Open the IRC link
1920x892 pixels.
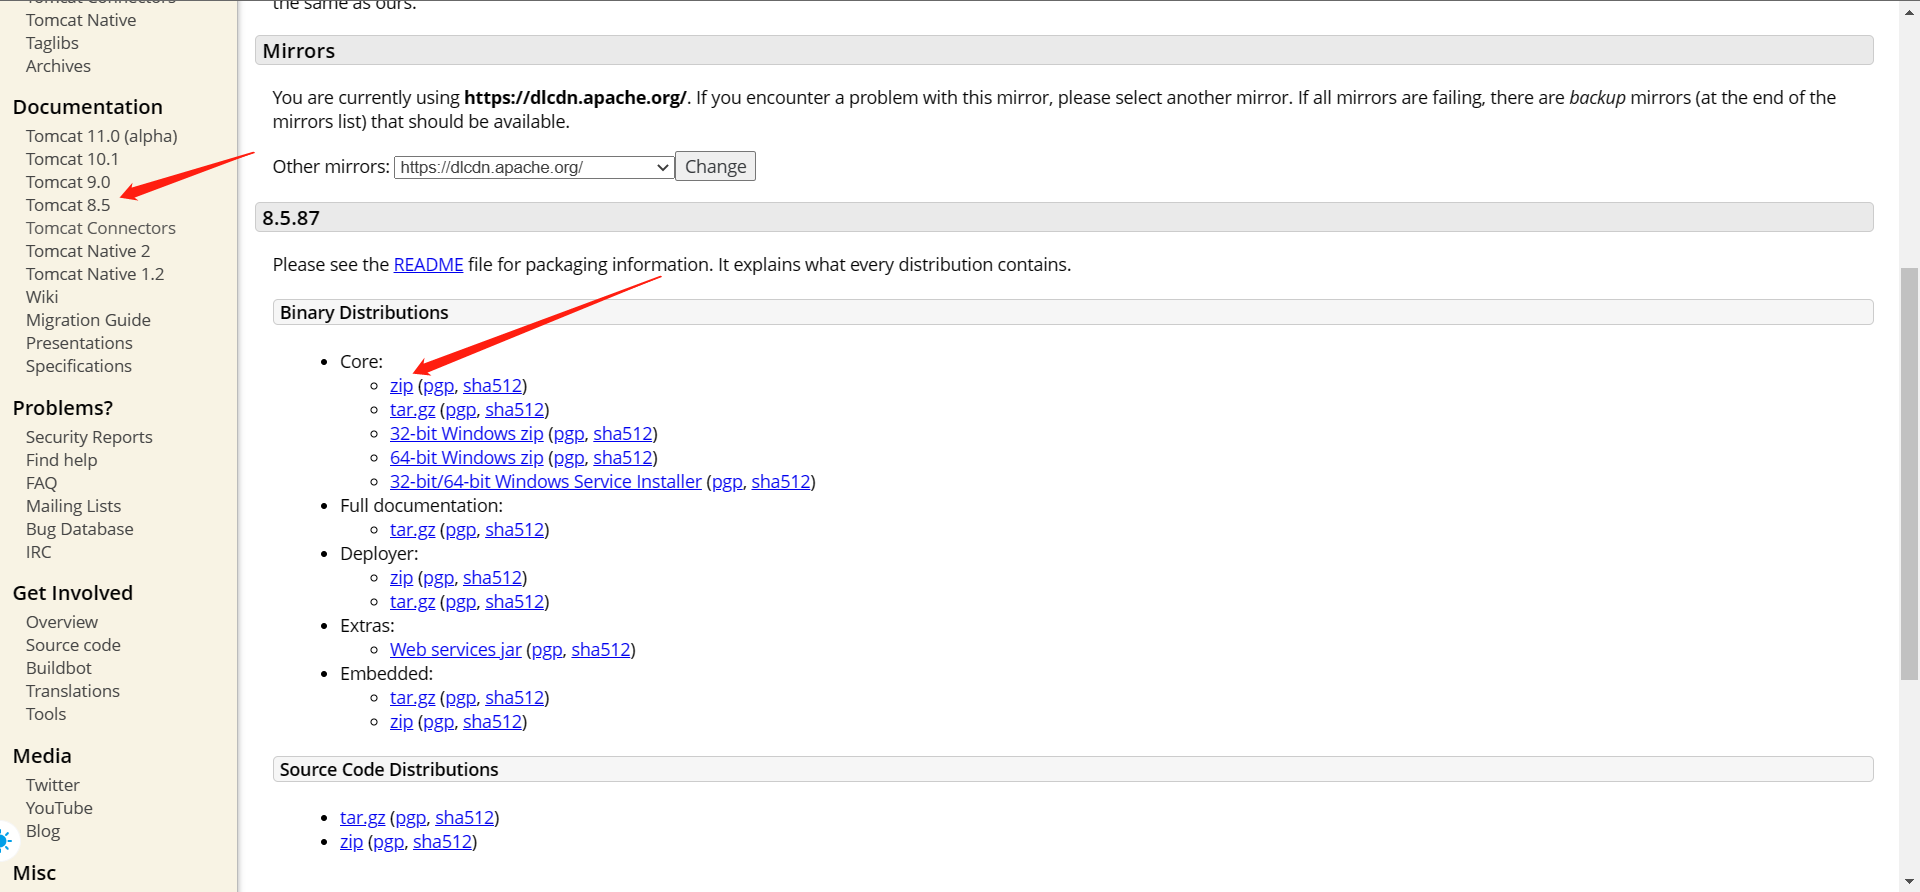[38, 552]
